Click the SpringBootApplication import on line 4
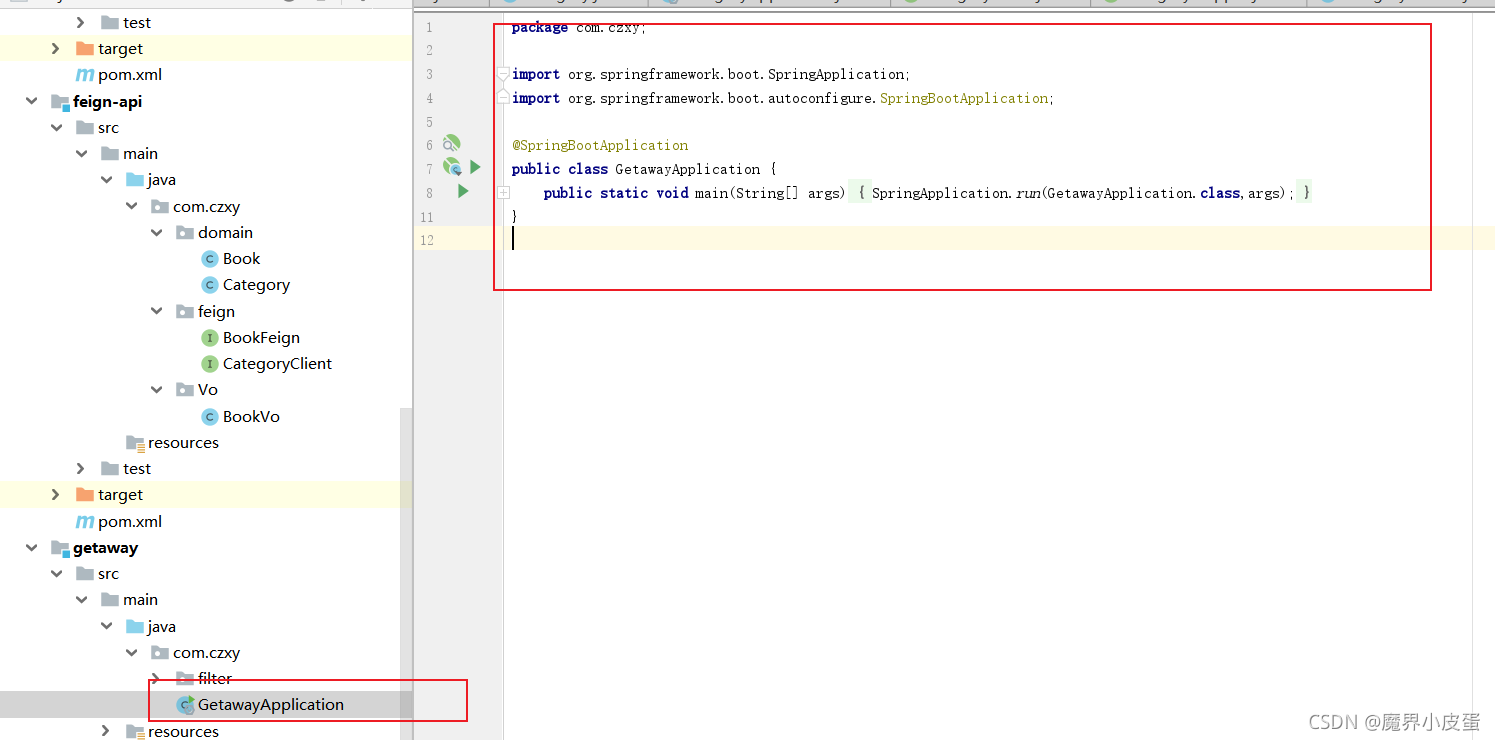This screenshot has width=1495, height=740. 783,98
